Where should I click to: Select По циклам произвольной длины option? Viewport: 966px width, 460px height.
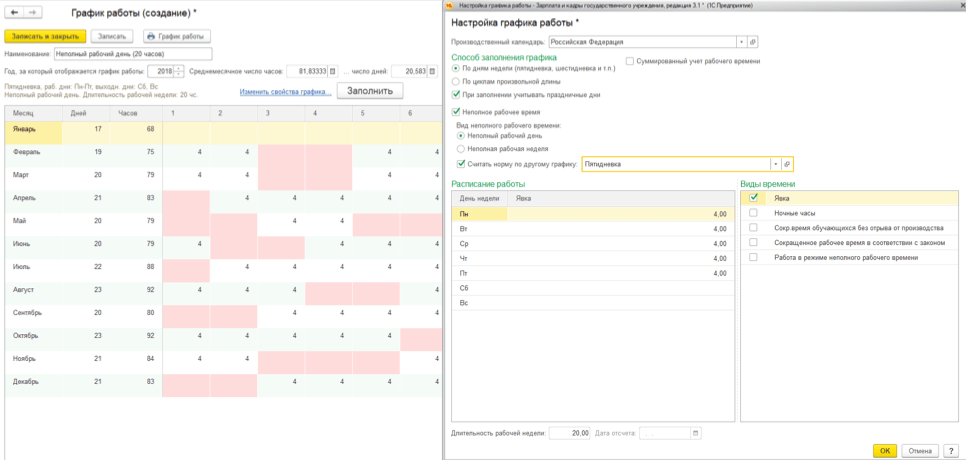(x=457, y=81)
